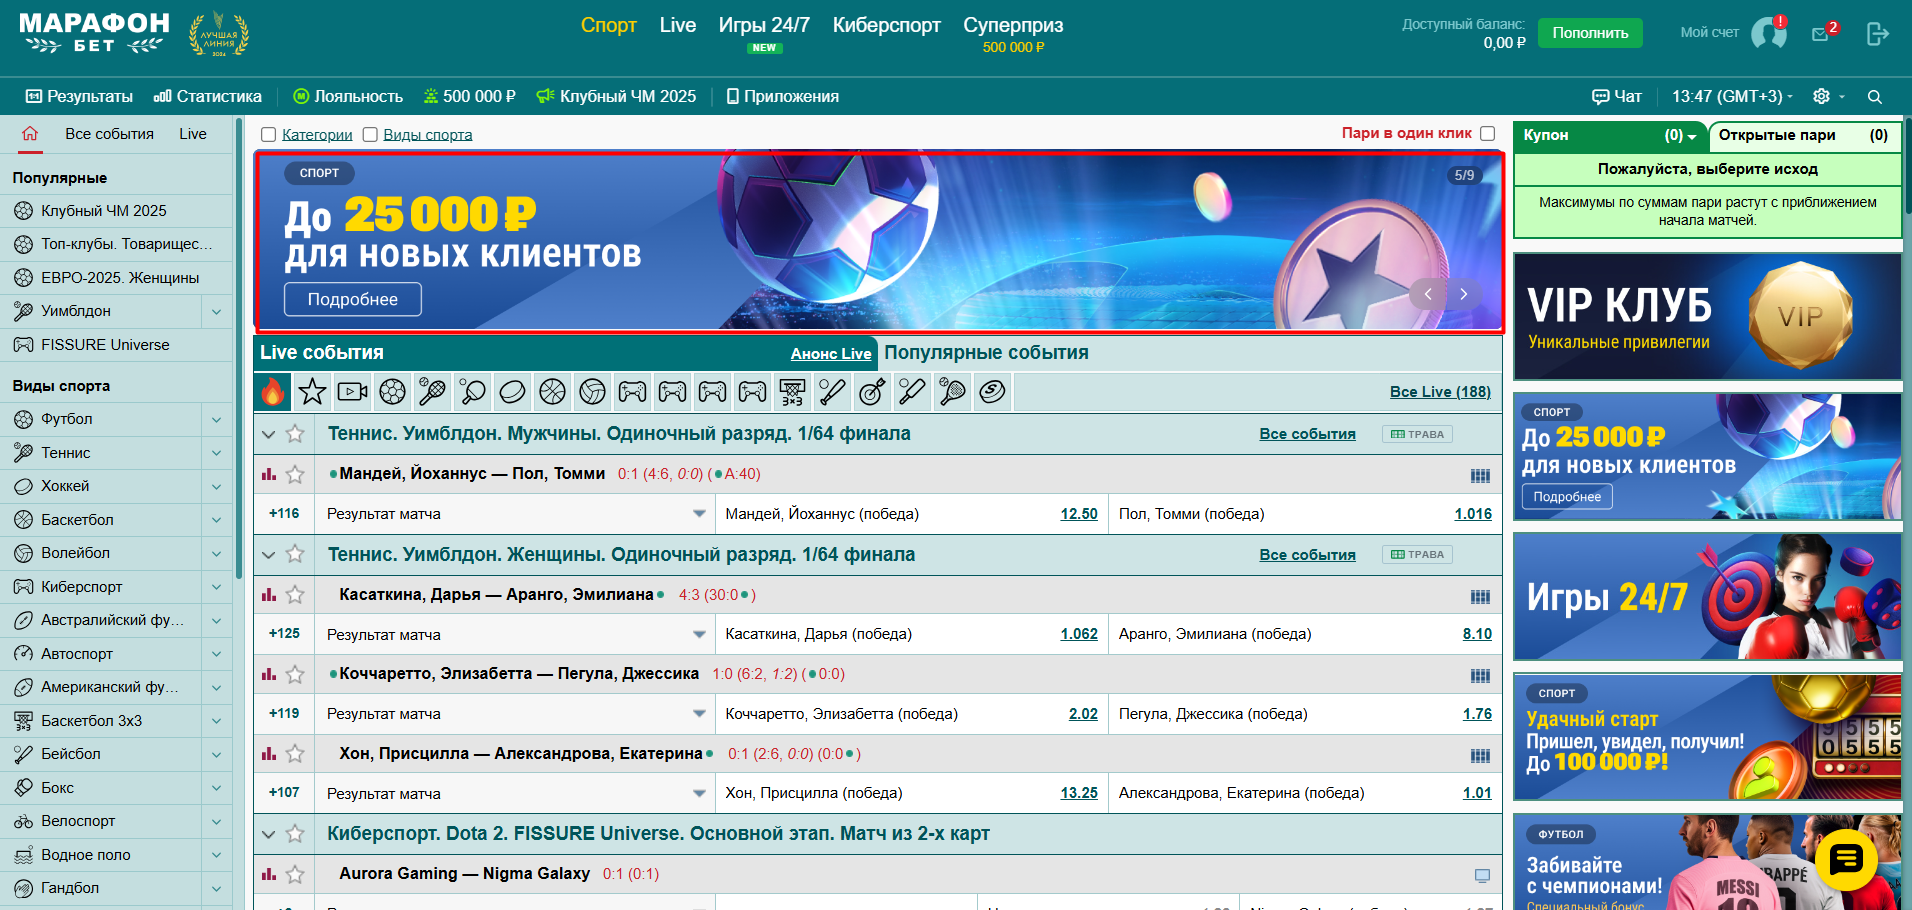Show favorites star filter in Live events bar
Viewport: 1912px width, 910px height.
(313, 392)
